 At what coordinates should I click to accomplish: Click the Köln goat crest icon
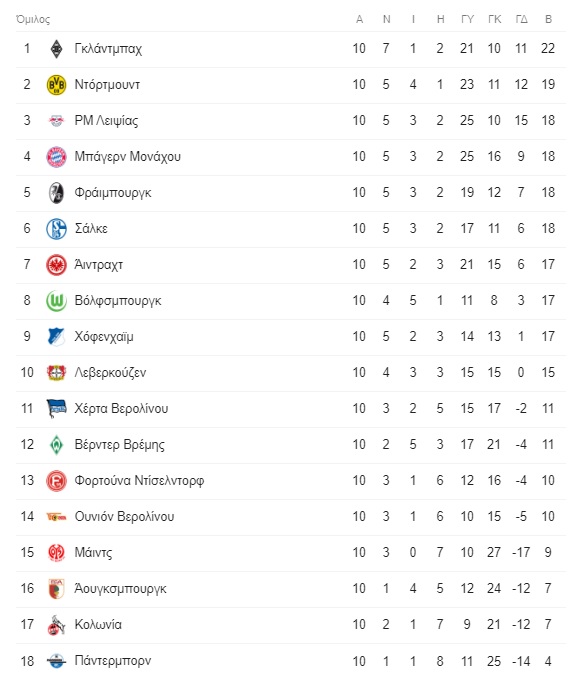56,625
